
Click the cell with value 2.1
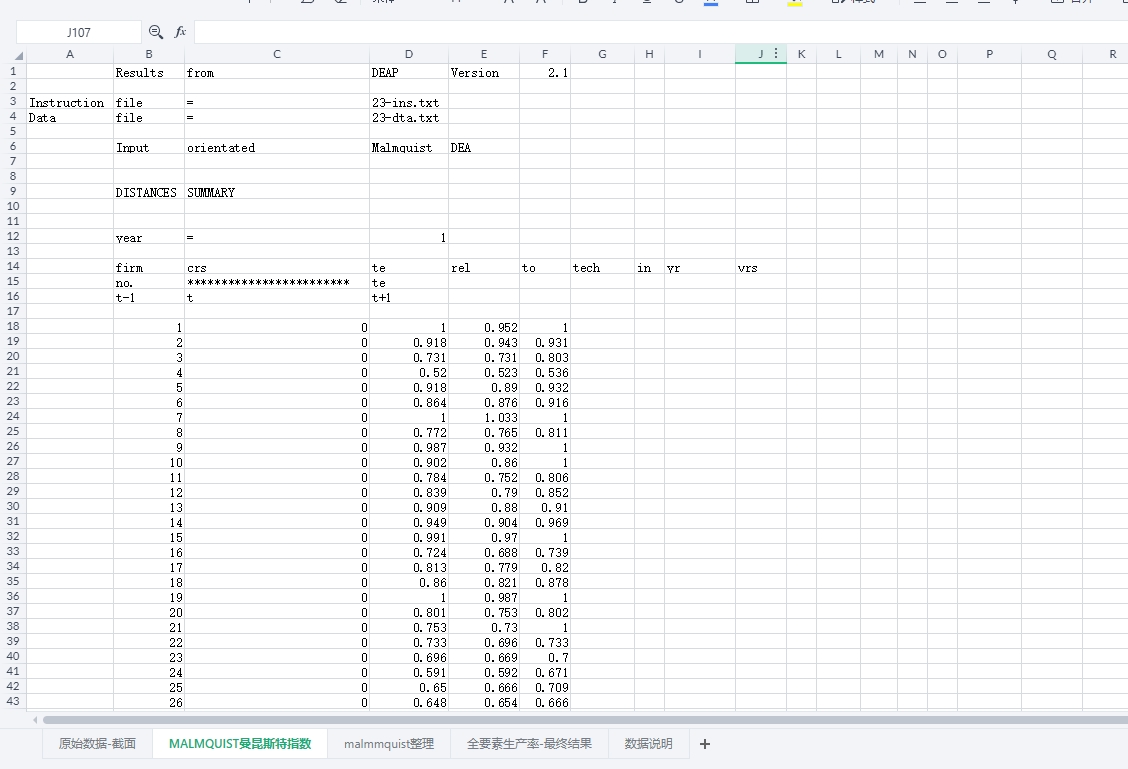(545, 72)
